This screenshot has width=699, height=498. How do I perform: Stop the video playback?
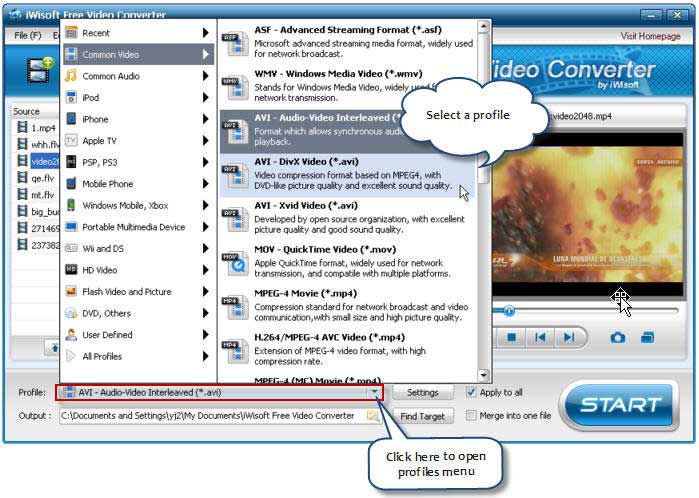pos(512,337)
